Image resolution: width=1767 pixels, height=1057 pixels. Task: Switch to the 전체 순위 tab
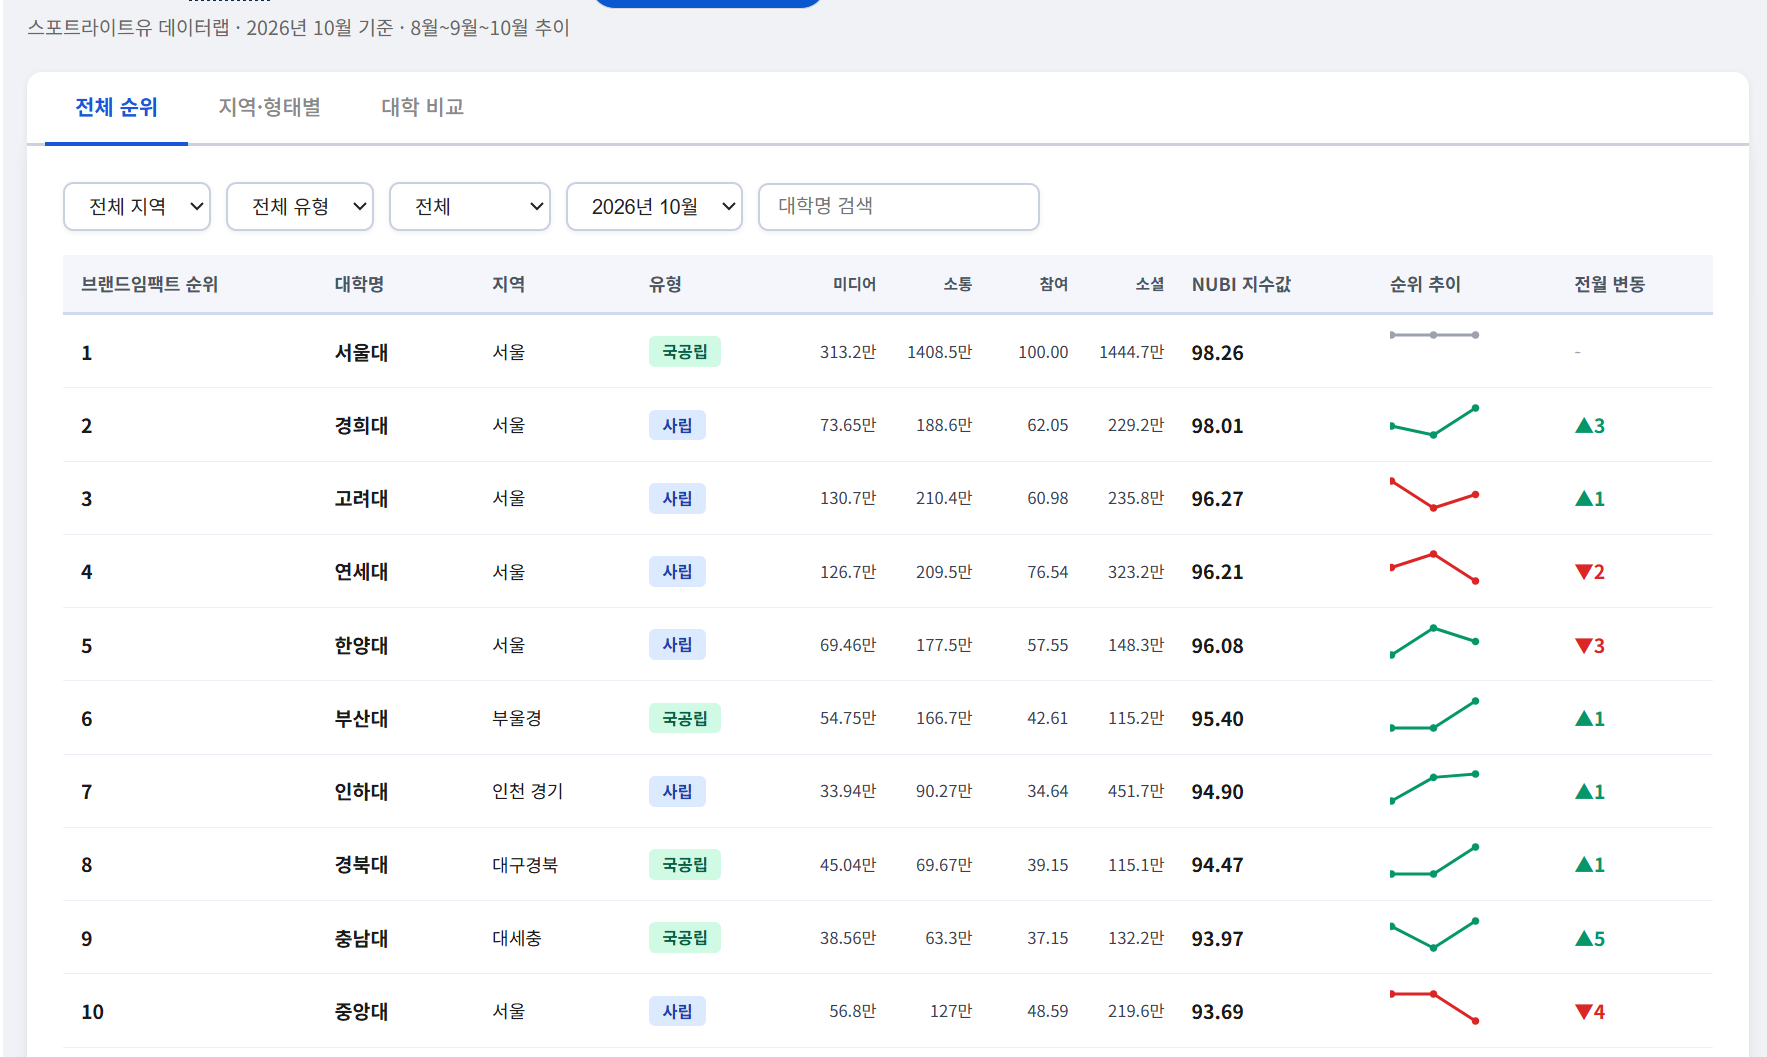116,108
